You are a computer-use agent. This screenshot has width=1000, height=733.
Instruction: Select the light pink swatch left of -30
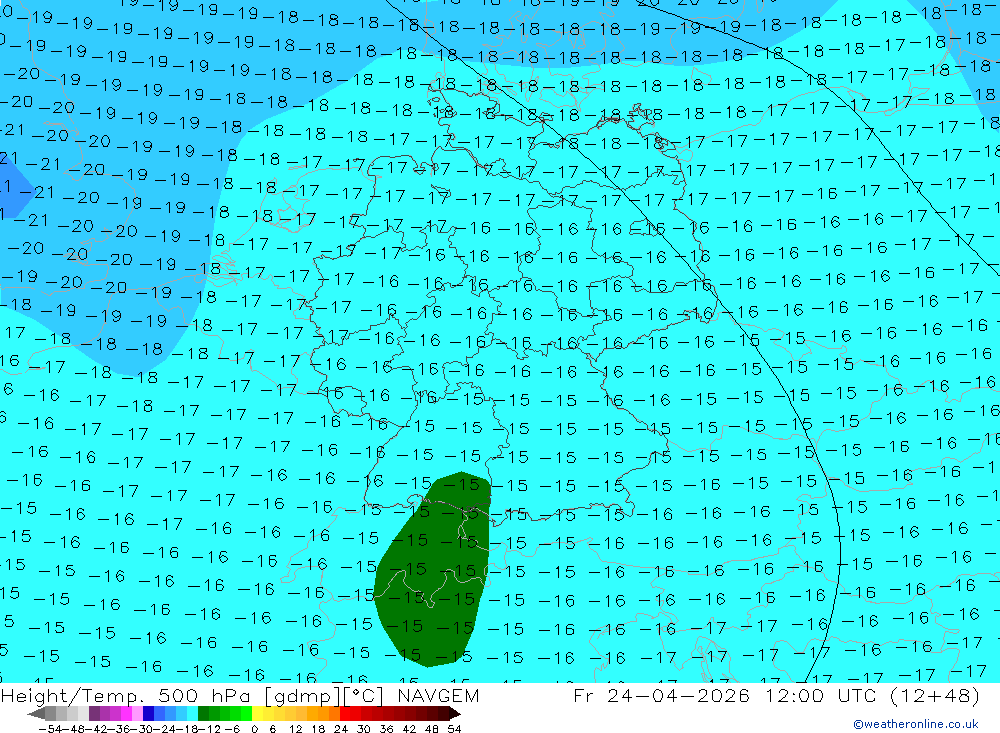(x=137, y=714)
